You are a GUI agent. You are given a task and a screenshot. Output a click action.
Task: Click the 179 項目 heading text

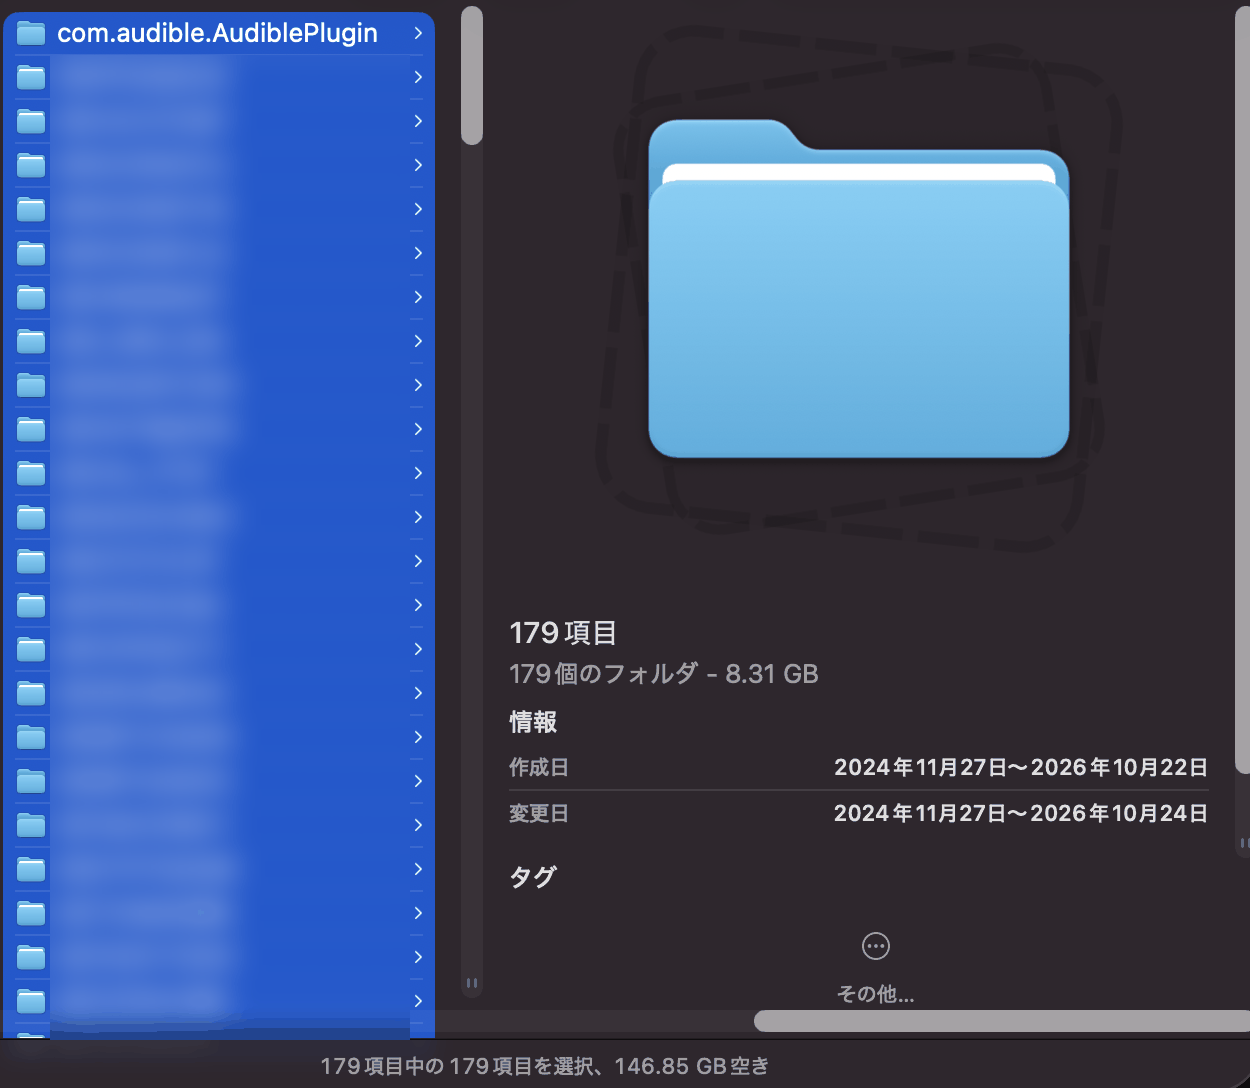pyautogui.click(x=563, y=633)
